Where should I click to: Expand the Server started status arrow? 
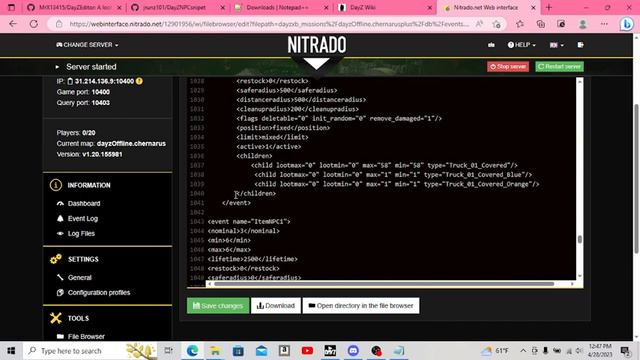[57, 67]
